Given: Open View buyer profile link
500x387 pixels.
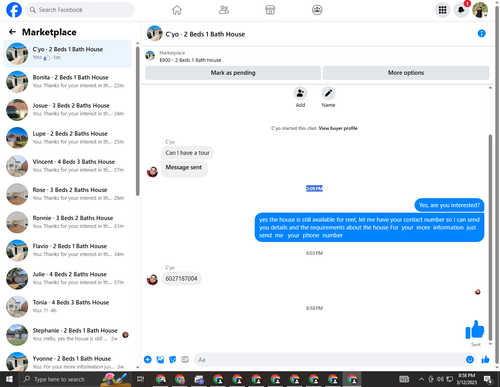Looking at the screenshot, I should coord(338,128).
